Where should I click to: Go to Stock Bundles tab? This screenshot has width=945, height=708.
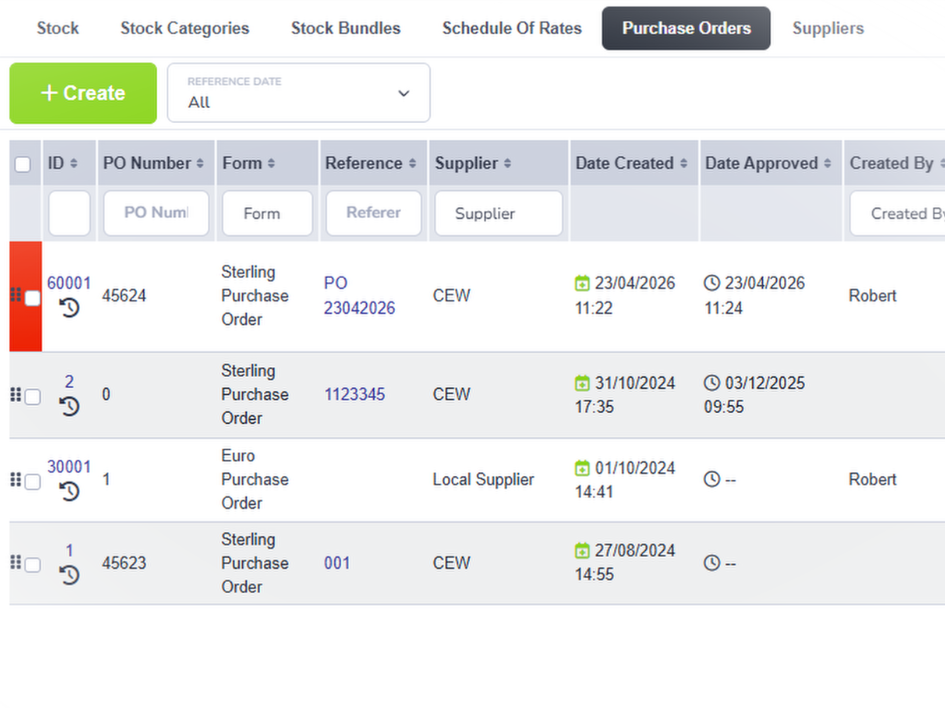click(x=346, y=28)
